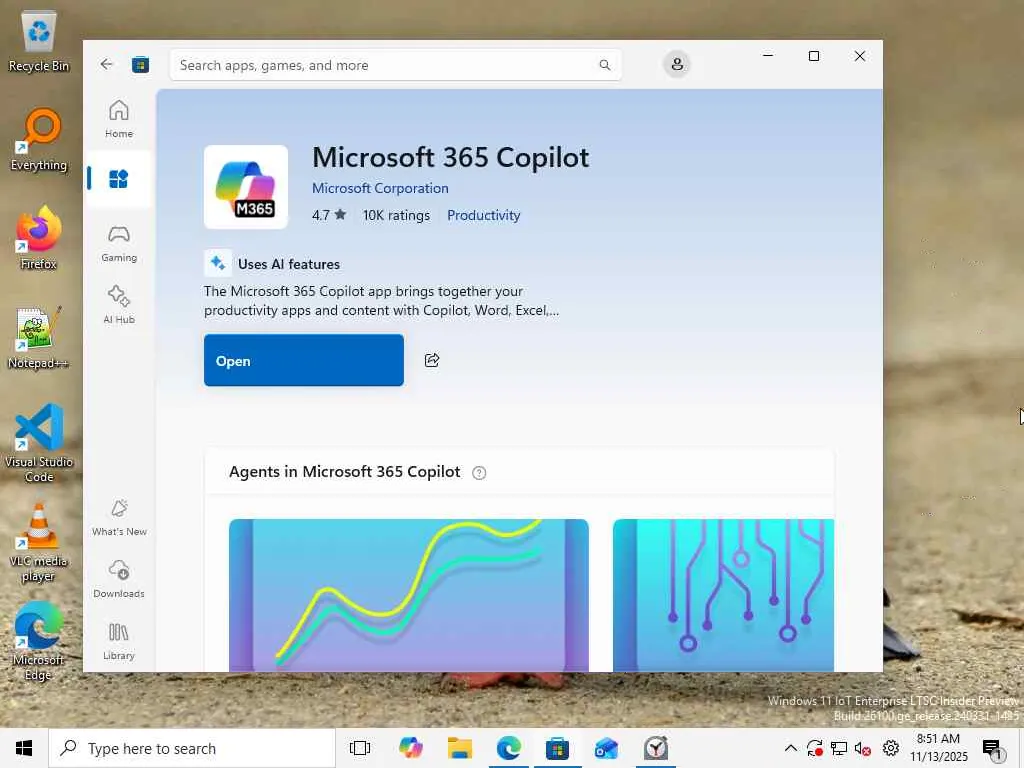Open the Productivity category link
Image resolution: width=1024 pixels, height=768 pixels.
[483, 215]
